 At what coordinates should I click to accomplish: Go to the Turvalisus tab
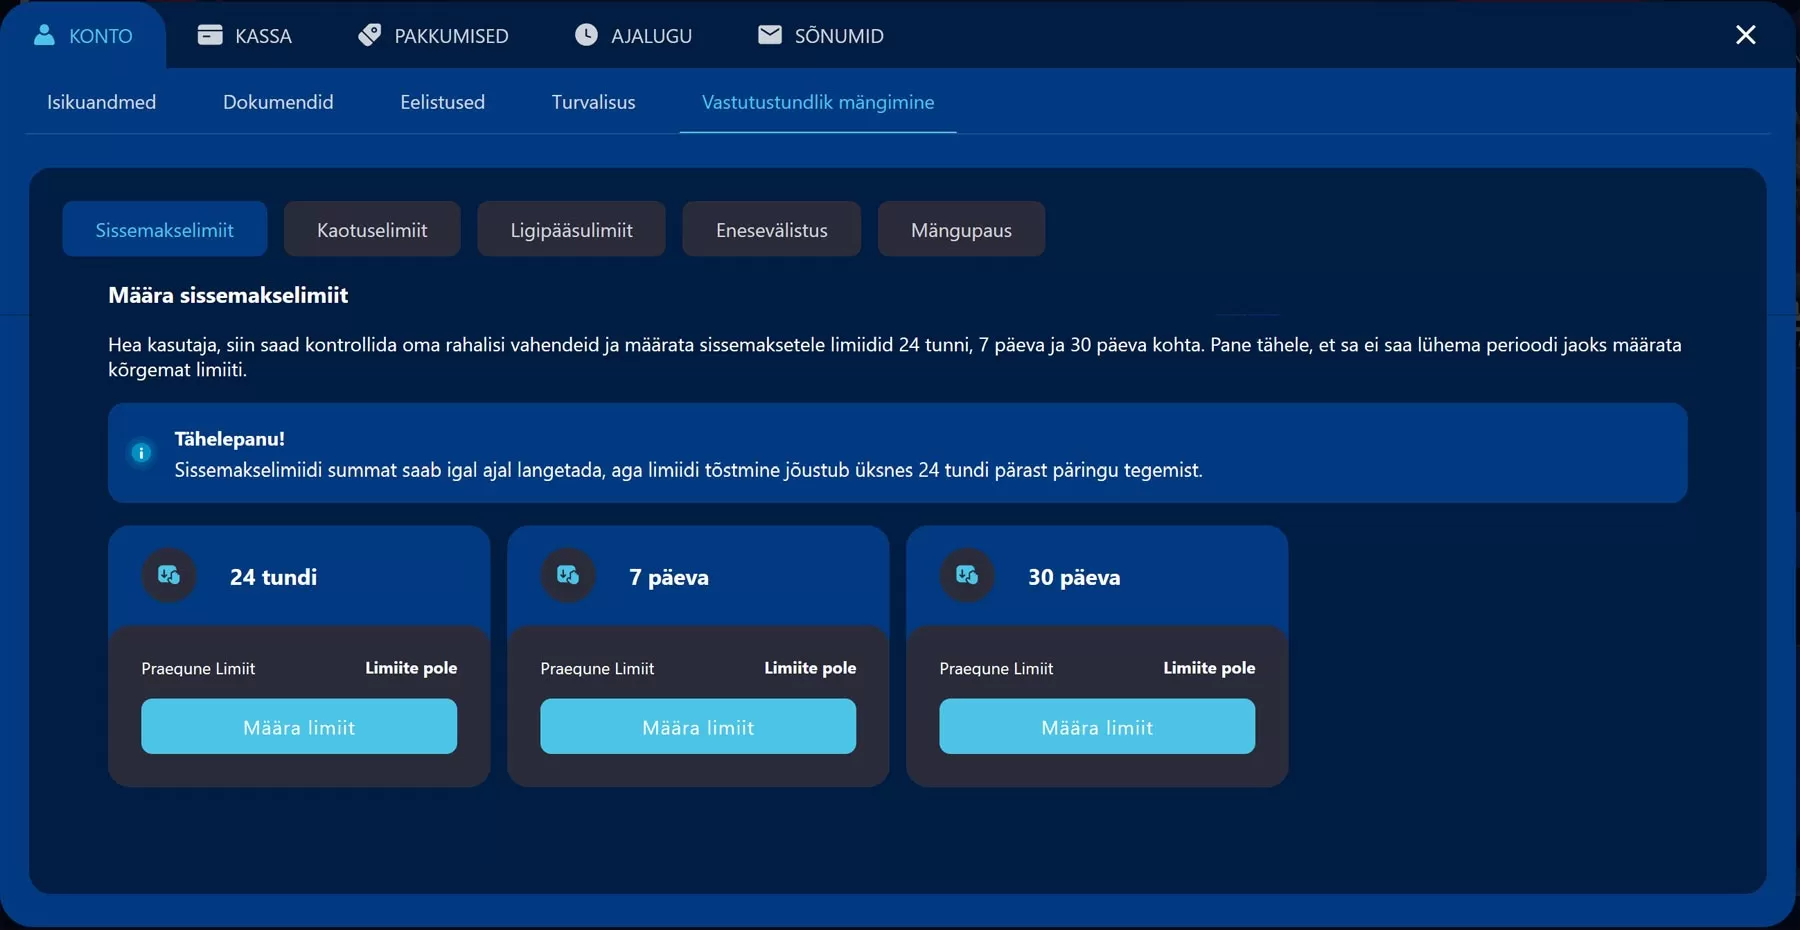[593, 102]
